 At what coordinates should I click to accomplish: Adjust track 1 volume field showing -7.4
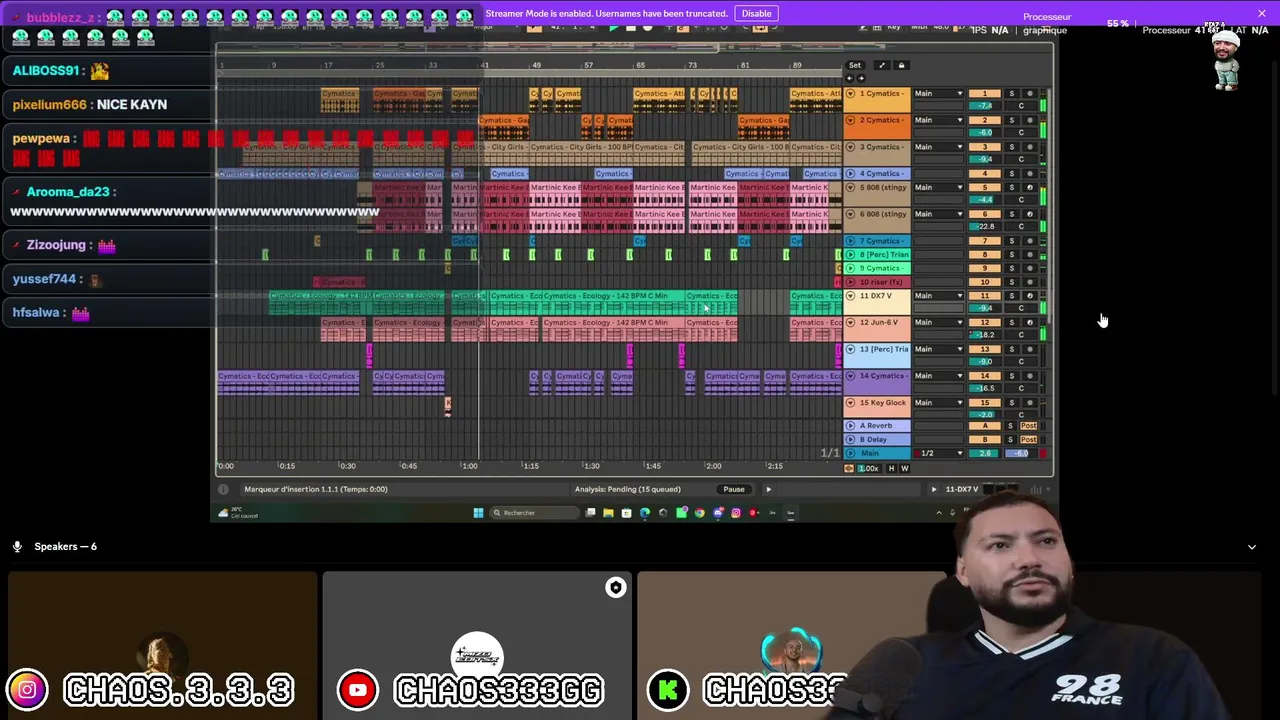985,106
